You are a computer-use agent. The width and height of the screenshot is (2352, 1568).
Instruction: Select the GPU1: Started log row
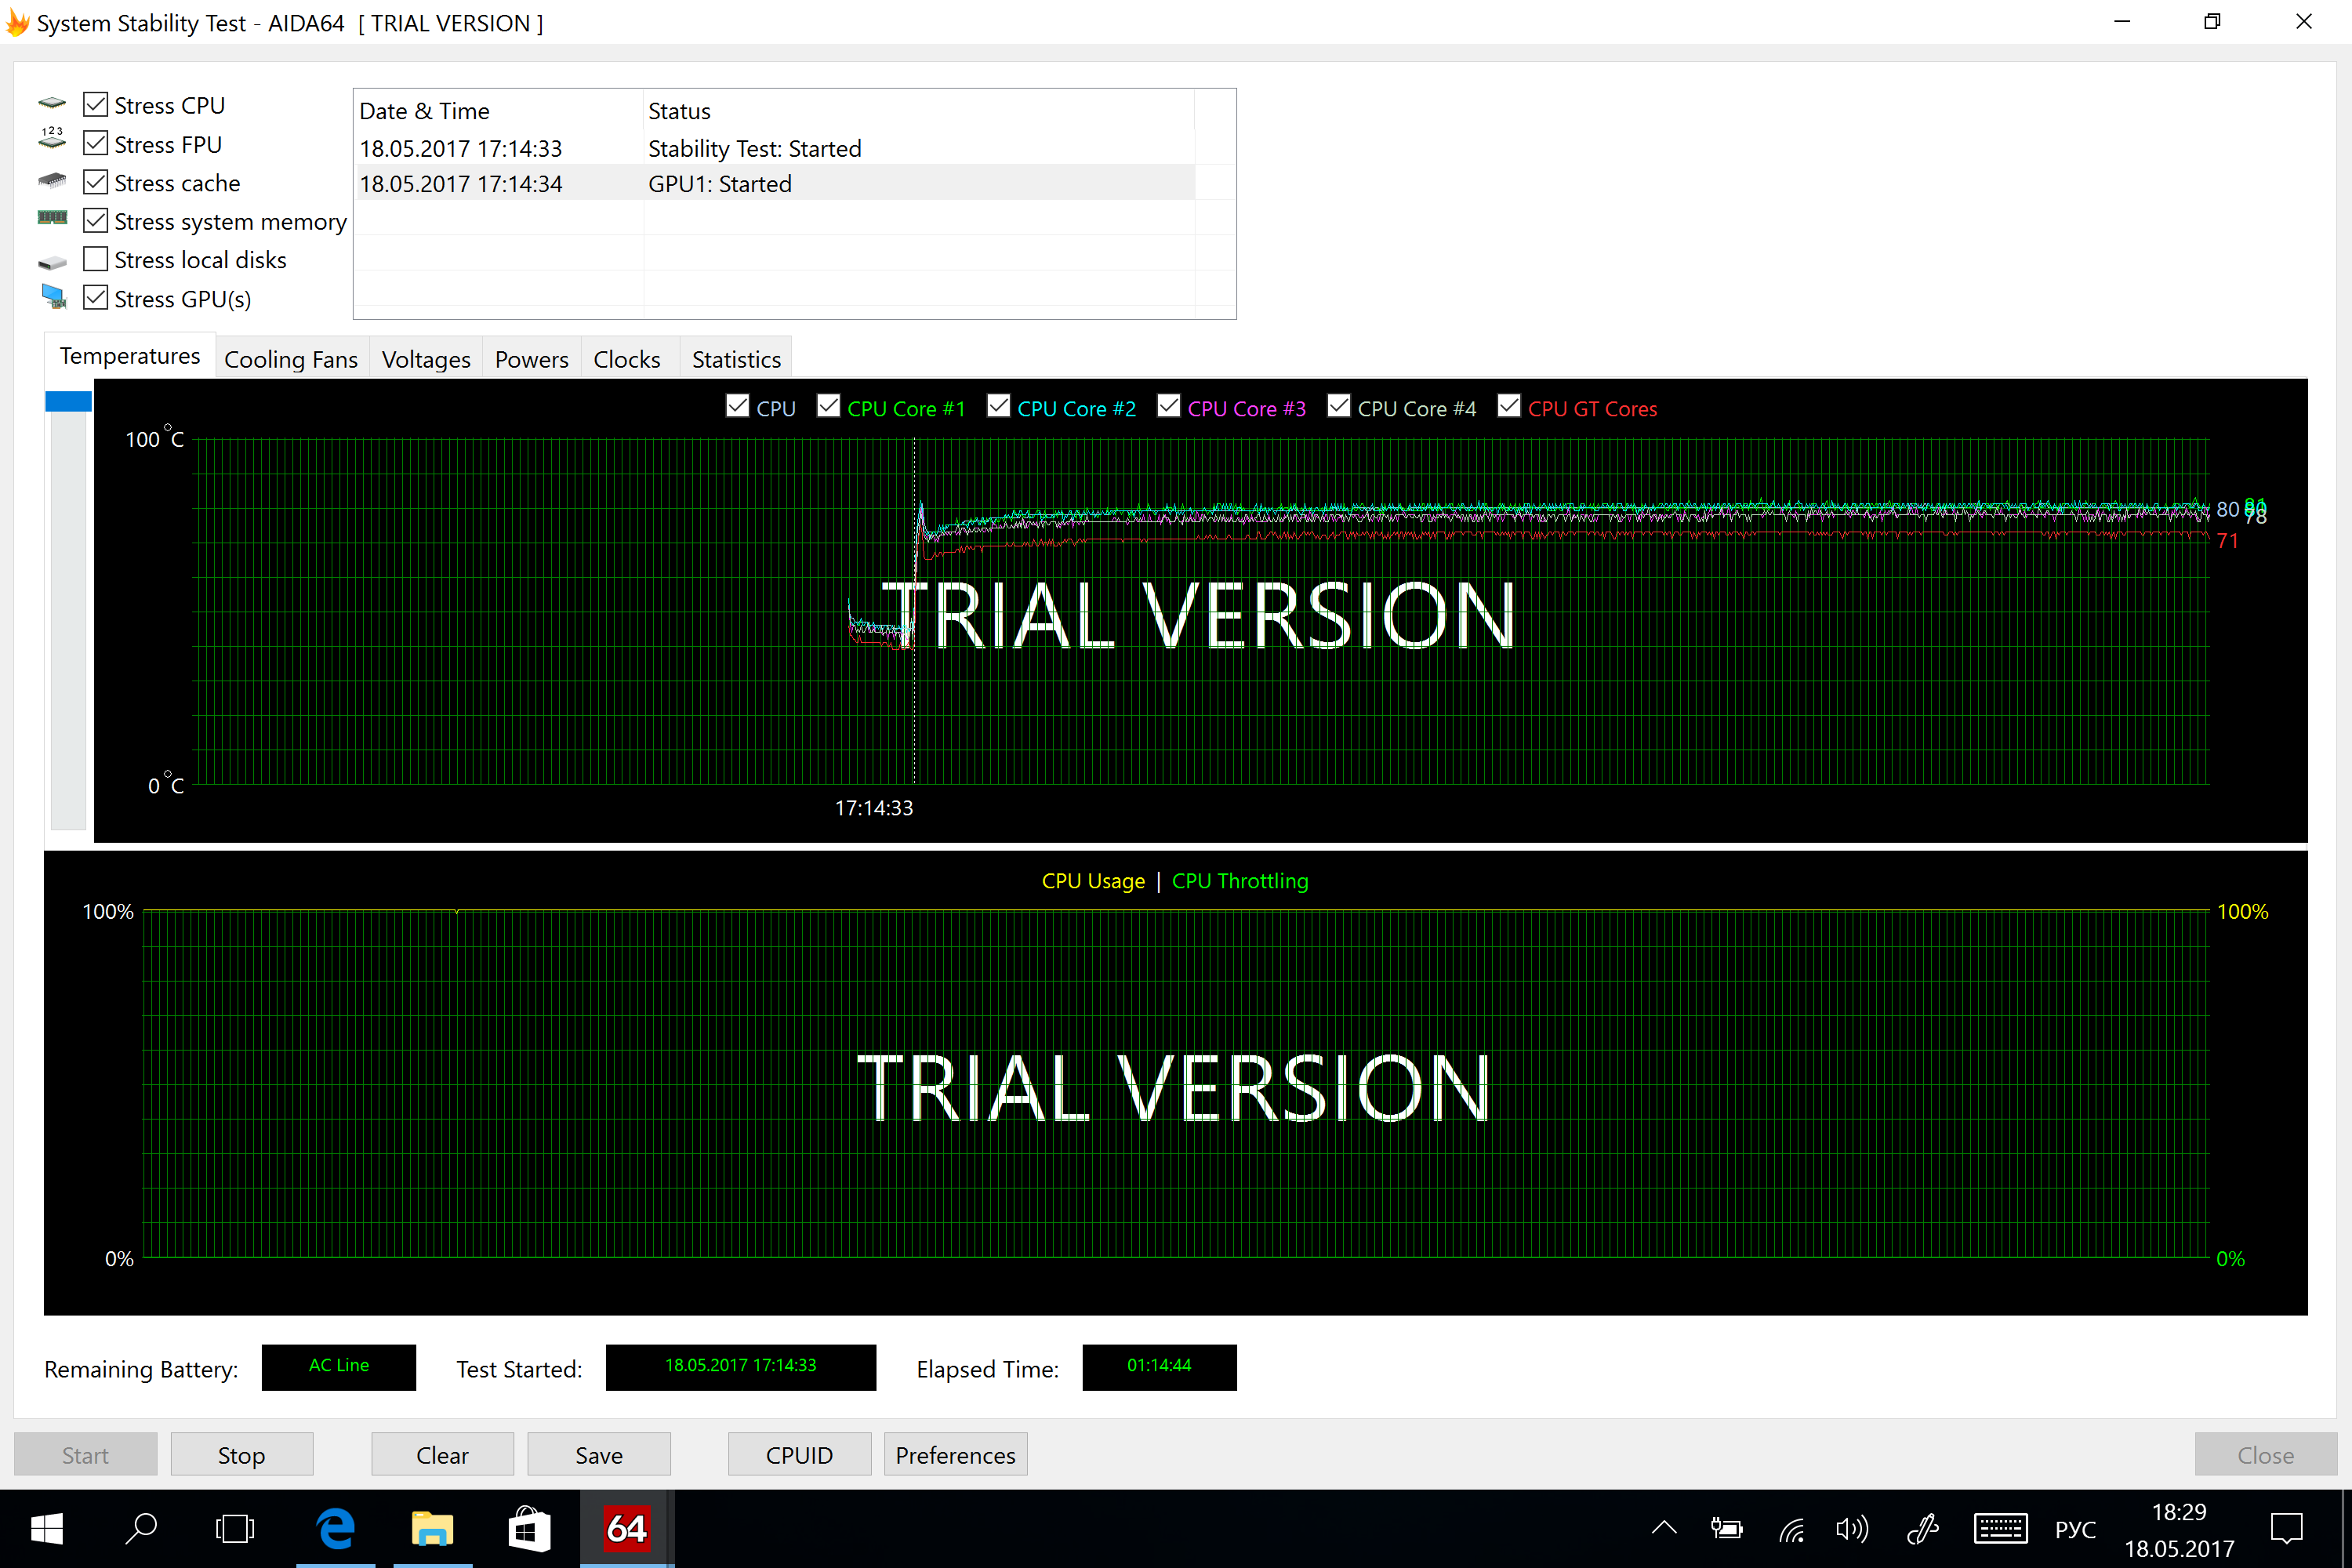[775, 184]
